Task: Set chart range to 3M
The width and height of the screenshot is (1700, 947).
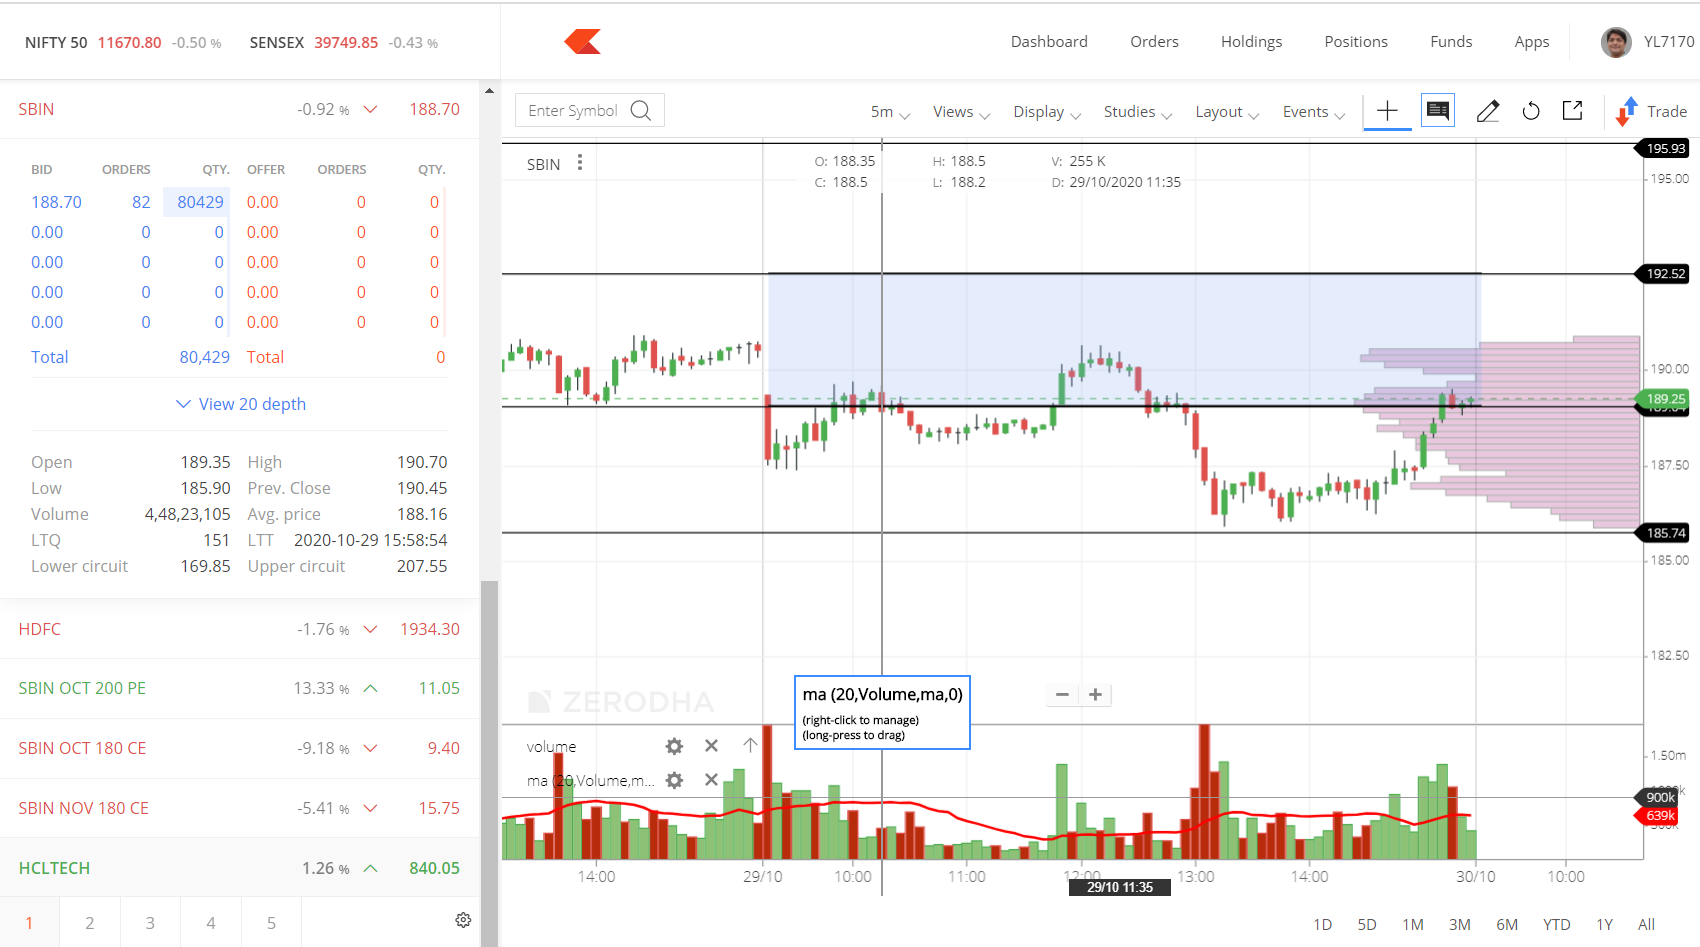Action: (x=1460, y=924)
